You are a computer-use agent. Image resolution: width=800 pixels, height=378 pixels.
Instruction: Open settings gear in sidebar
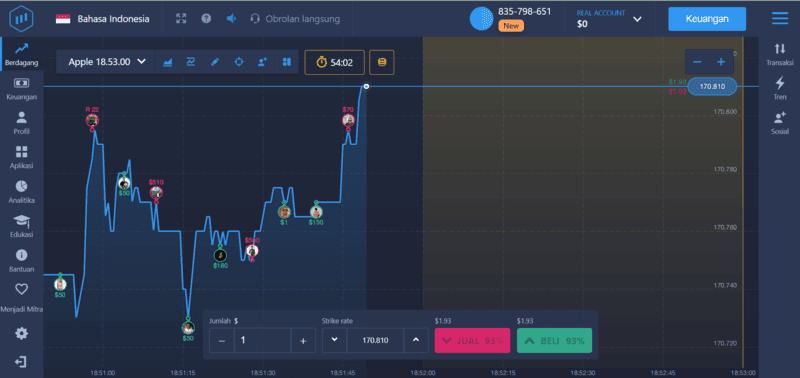(x=21, y=334)
